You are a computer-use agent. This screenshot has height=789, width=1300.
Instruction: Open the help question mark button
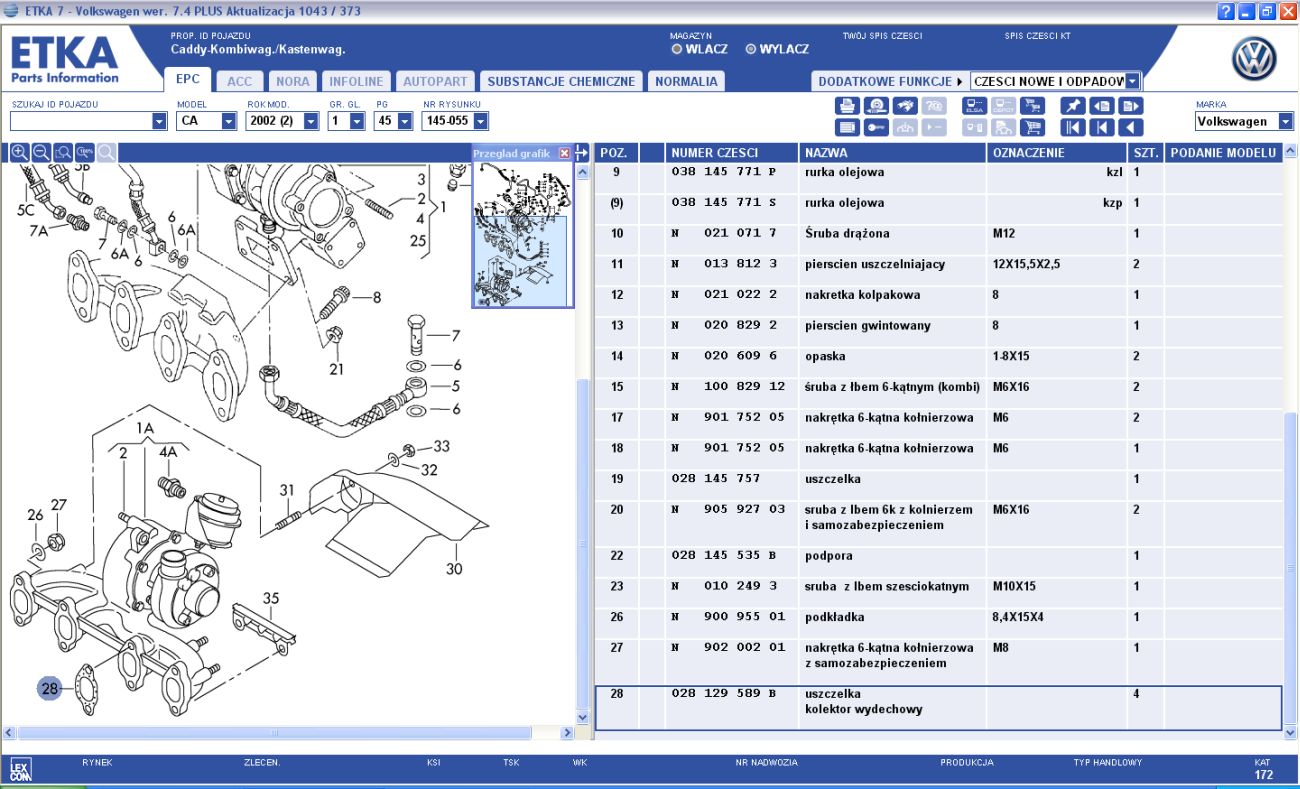[x=1225, y=11]
